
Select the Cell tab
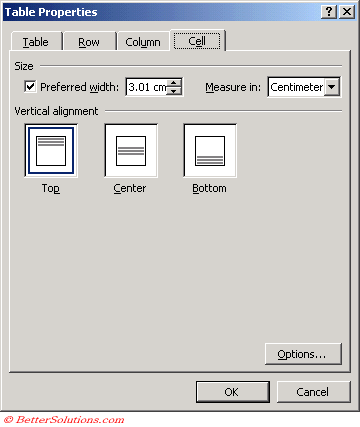[197, 41]
